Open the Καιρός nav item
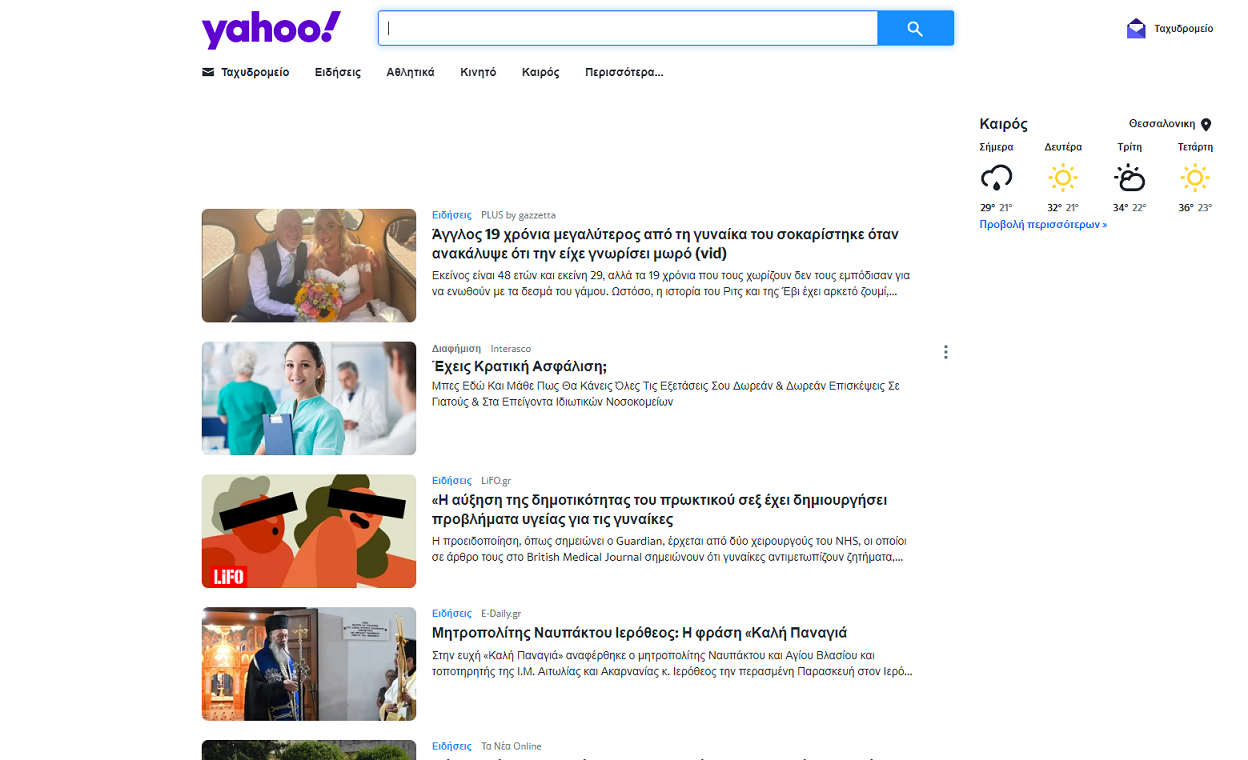This screenshot has width=1248, height=760. (541, 72)
